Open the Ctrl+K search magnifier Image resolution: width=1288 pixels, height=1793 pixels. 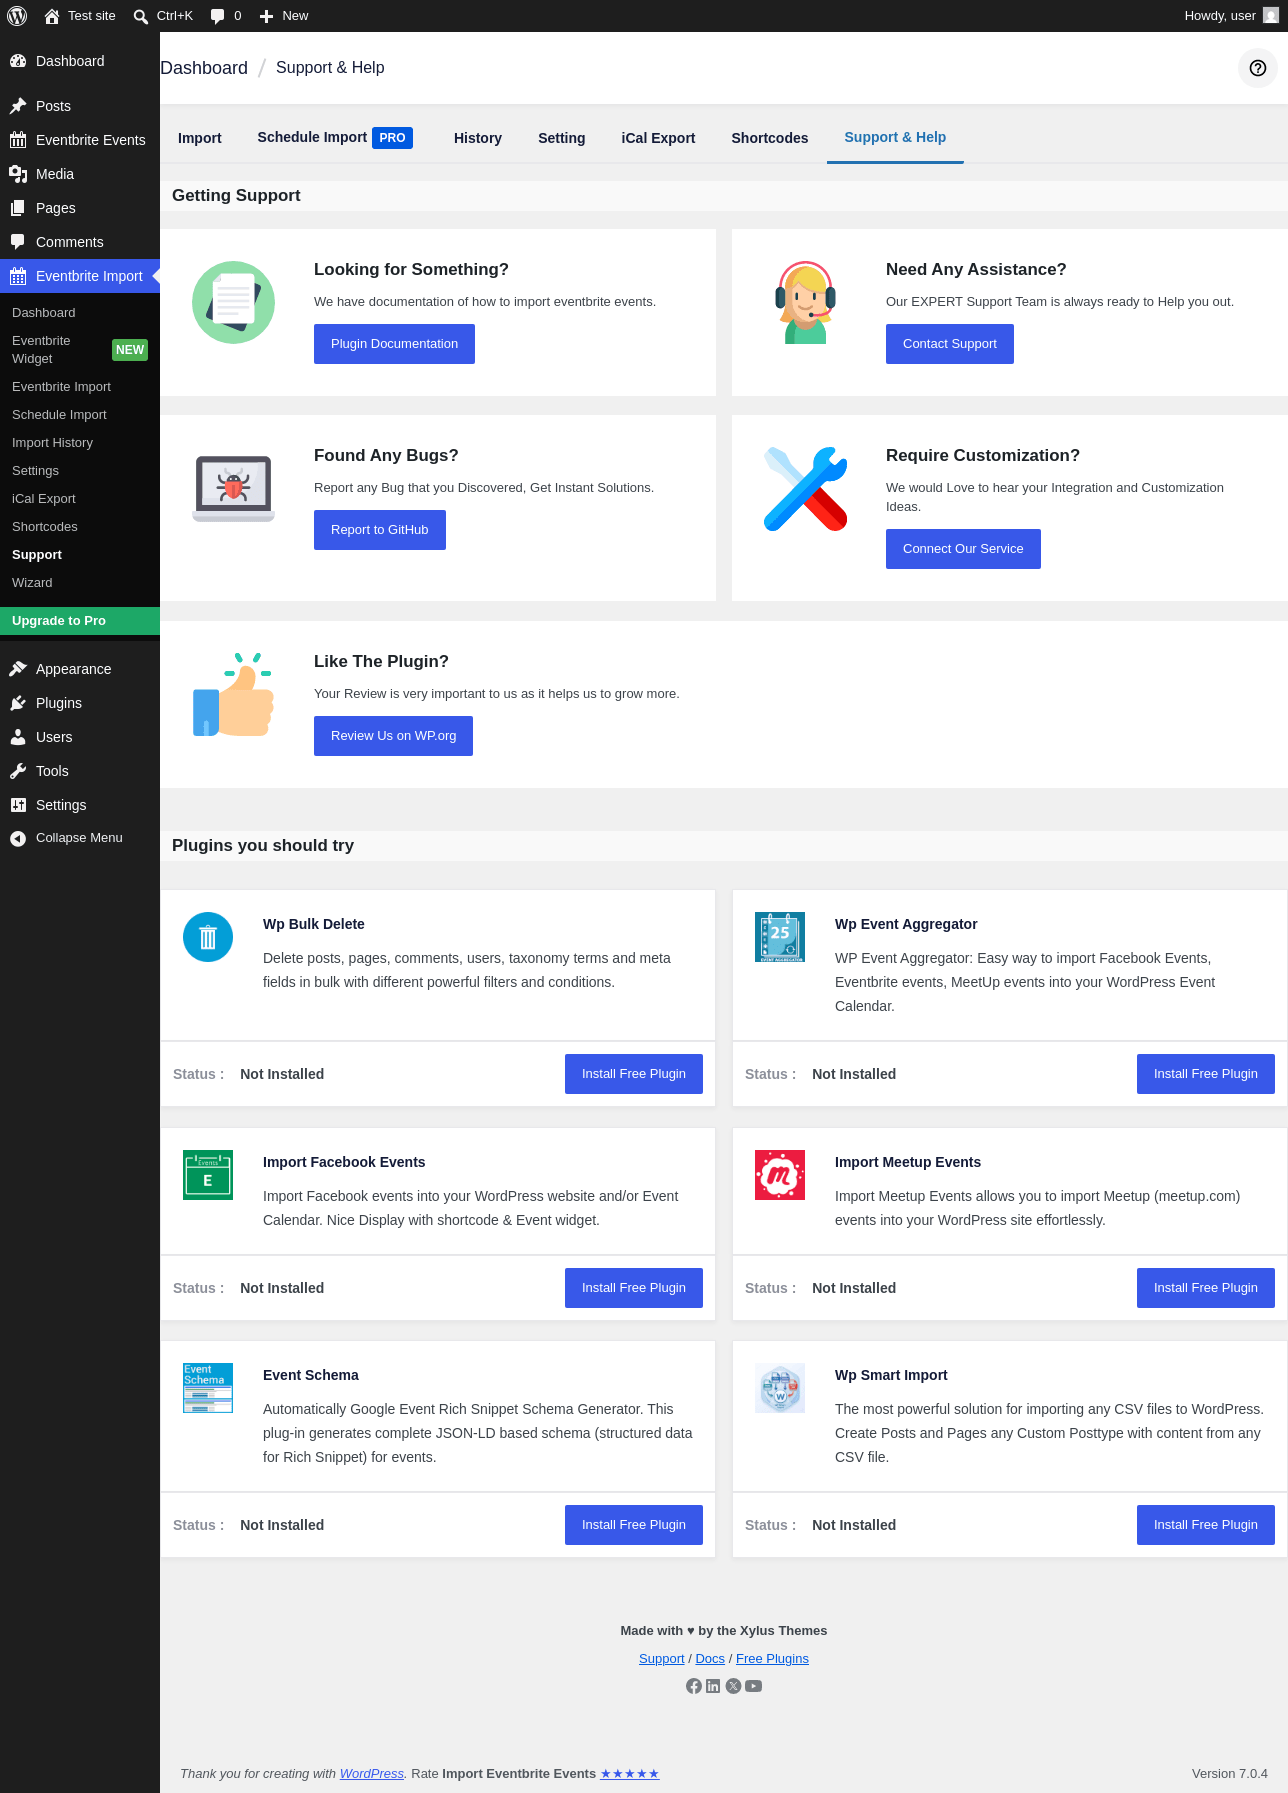(x=141, y=16)
